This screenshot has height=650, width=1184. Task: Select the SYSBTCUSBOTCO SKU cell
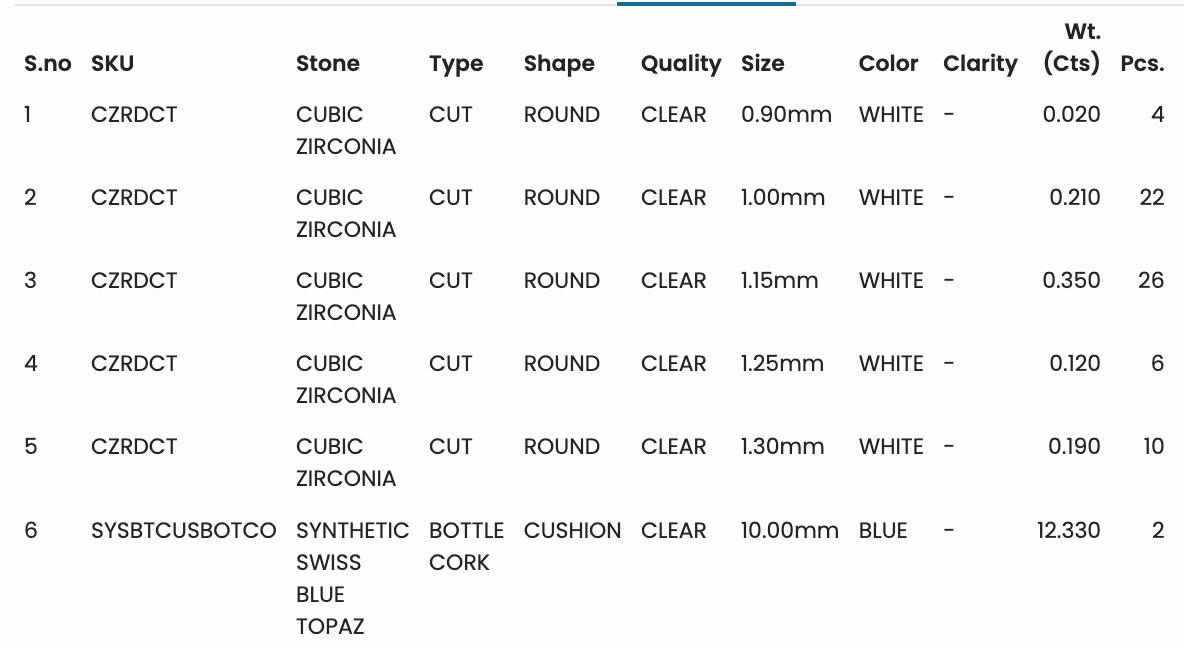pyautogui.click(x=183, y=530)
